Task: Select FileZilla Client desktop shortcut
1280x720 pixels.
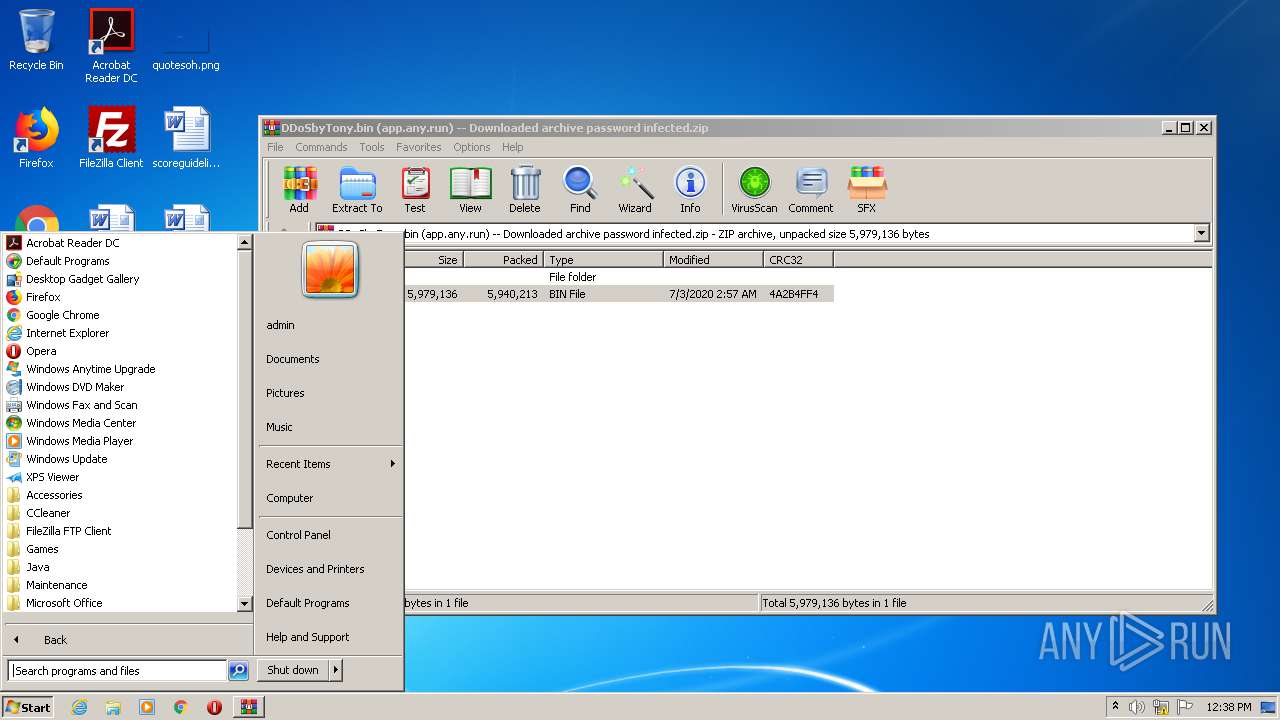Action: pos(111,138)
